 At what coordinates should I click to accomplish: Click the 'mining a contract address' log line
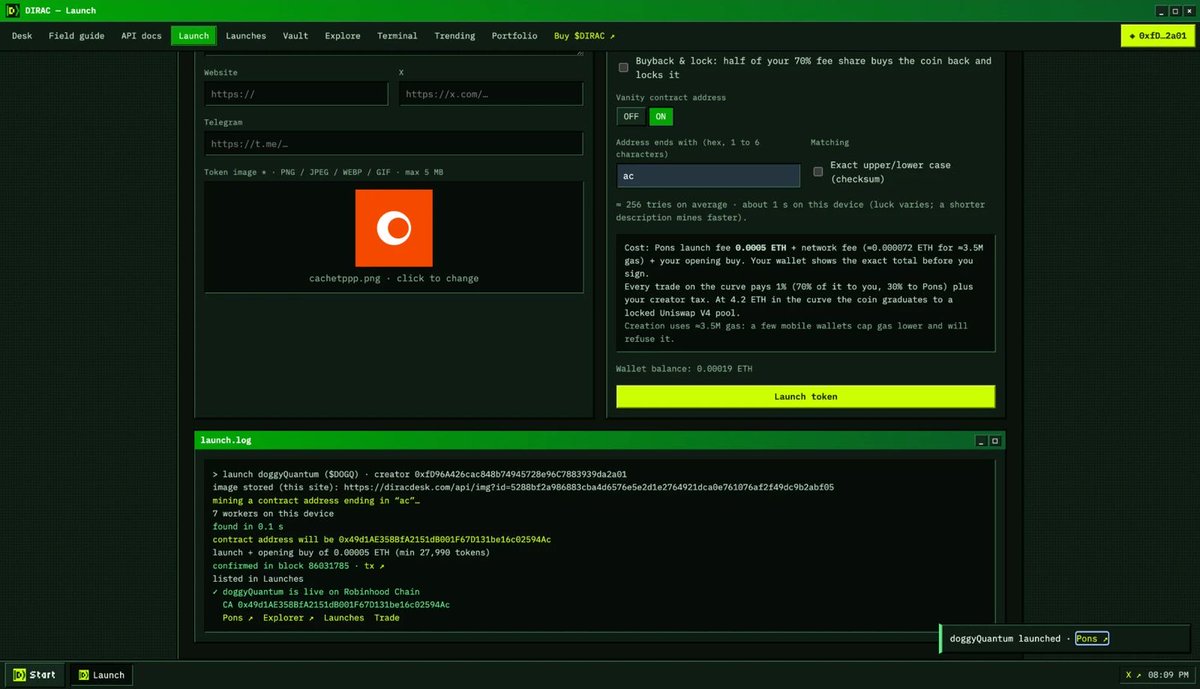316,500
